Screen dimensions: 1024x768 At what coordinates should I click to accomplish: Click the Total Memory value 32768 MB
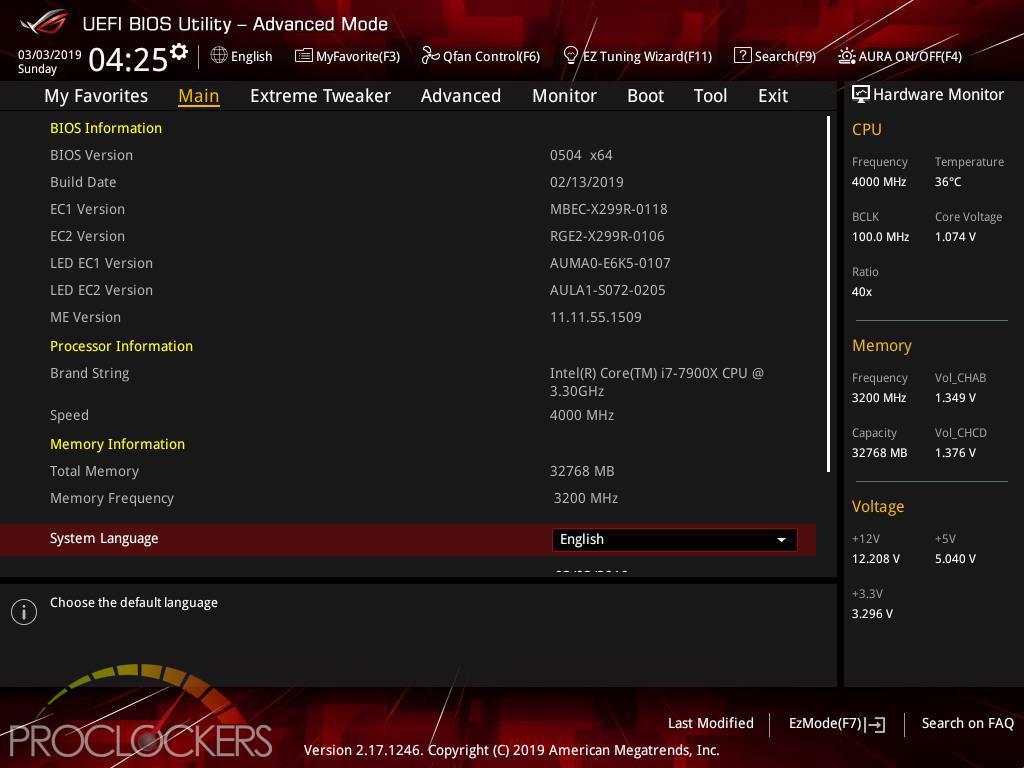[582, 471]
